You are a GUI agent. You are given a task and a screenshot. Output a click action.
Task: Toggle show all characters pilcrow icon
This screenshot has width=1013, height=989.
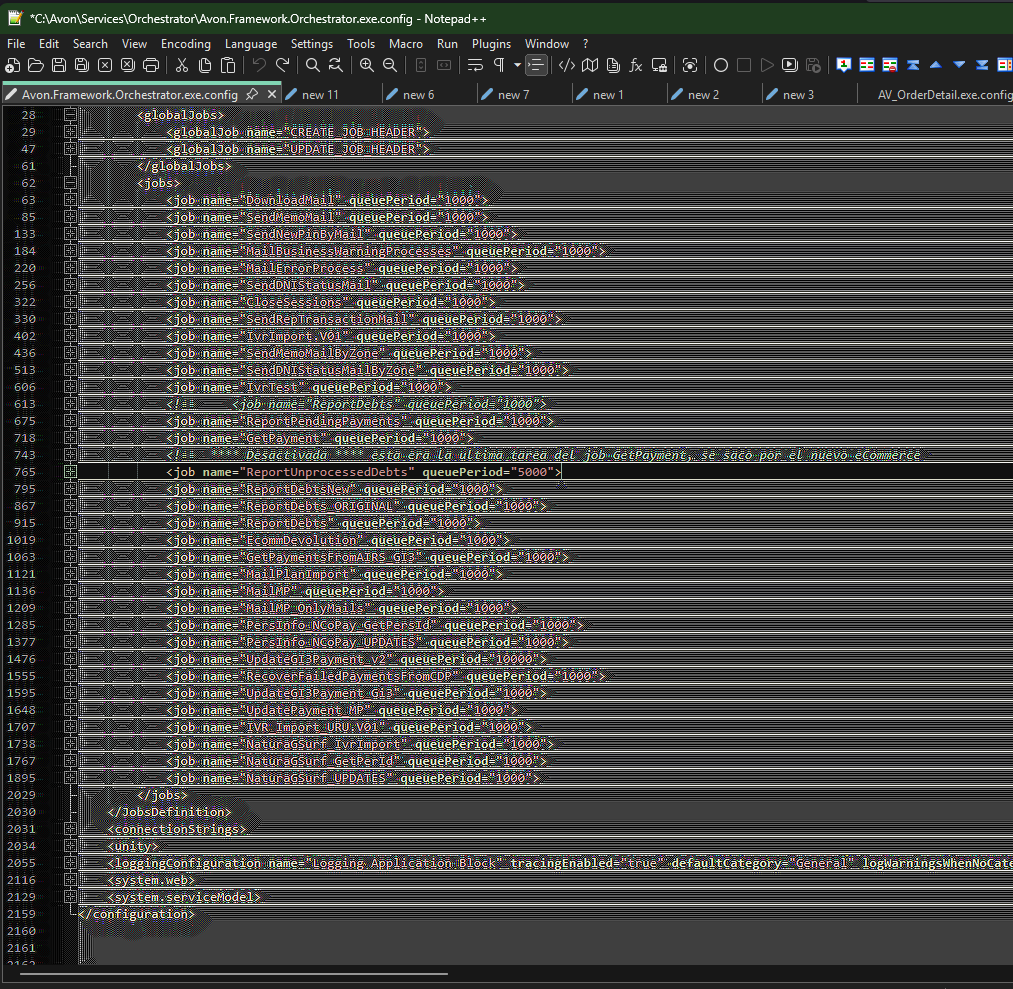tap(499, 65)
